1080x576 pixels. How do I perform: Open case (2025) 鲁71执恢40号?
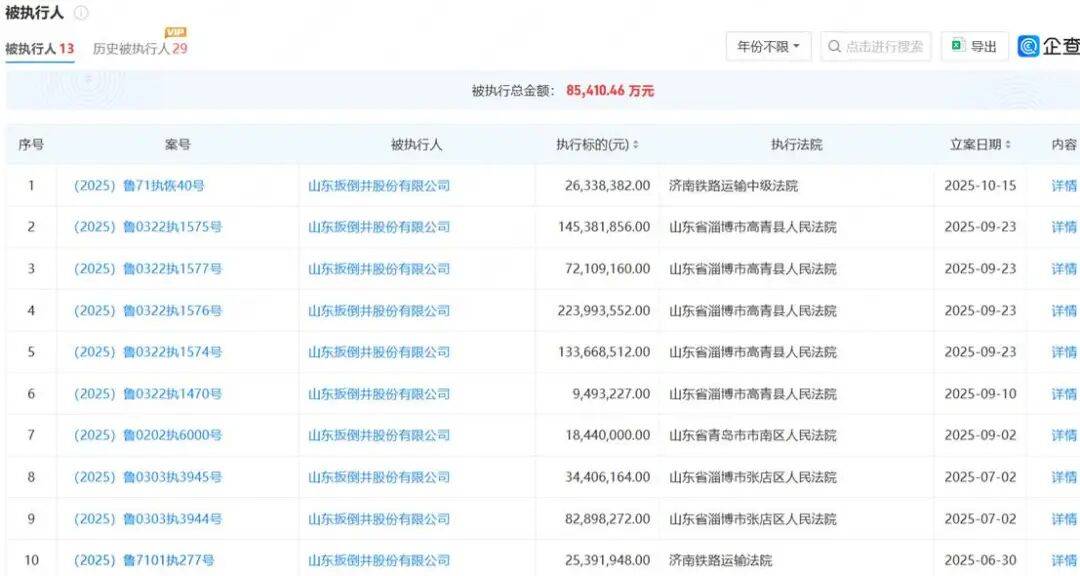139,185
